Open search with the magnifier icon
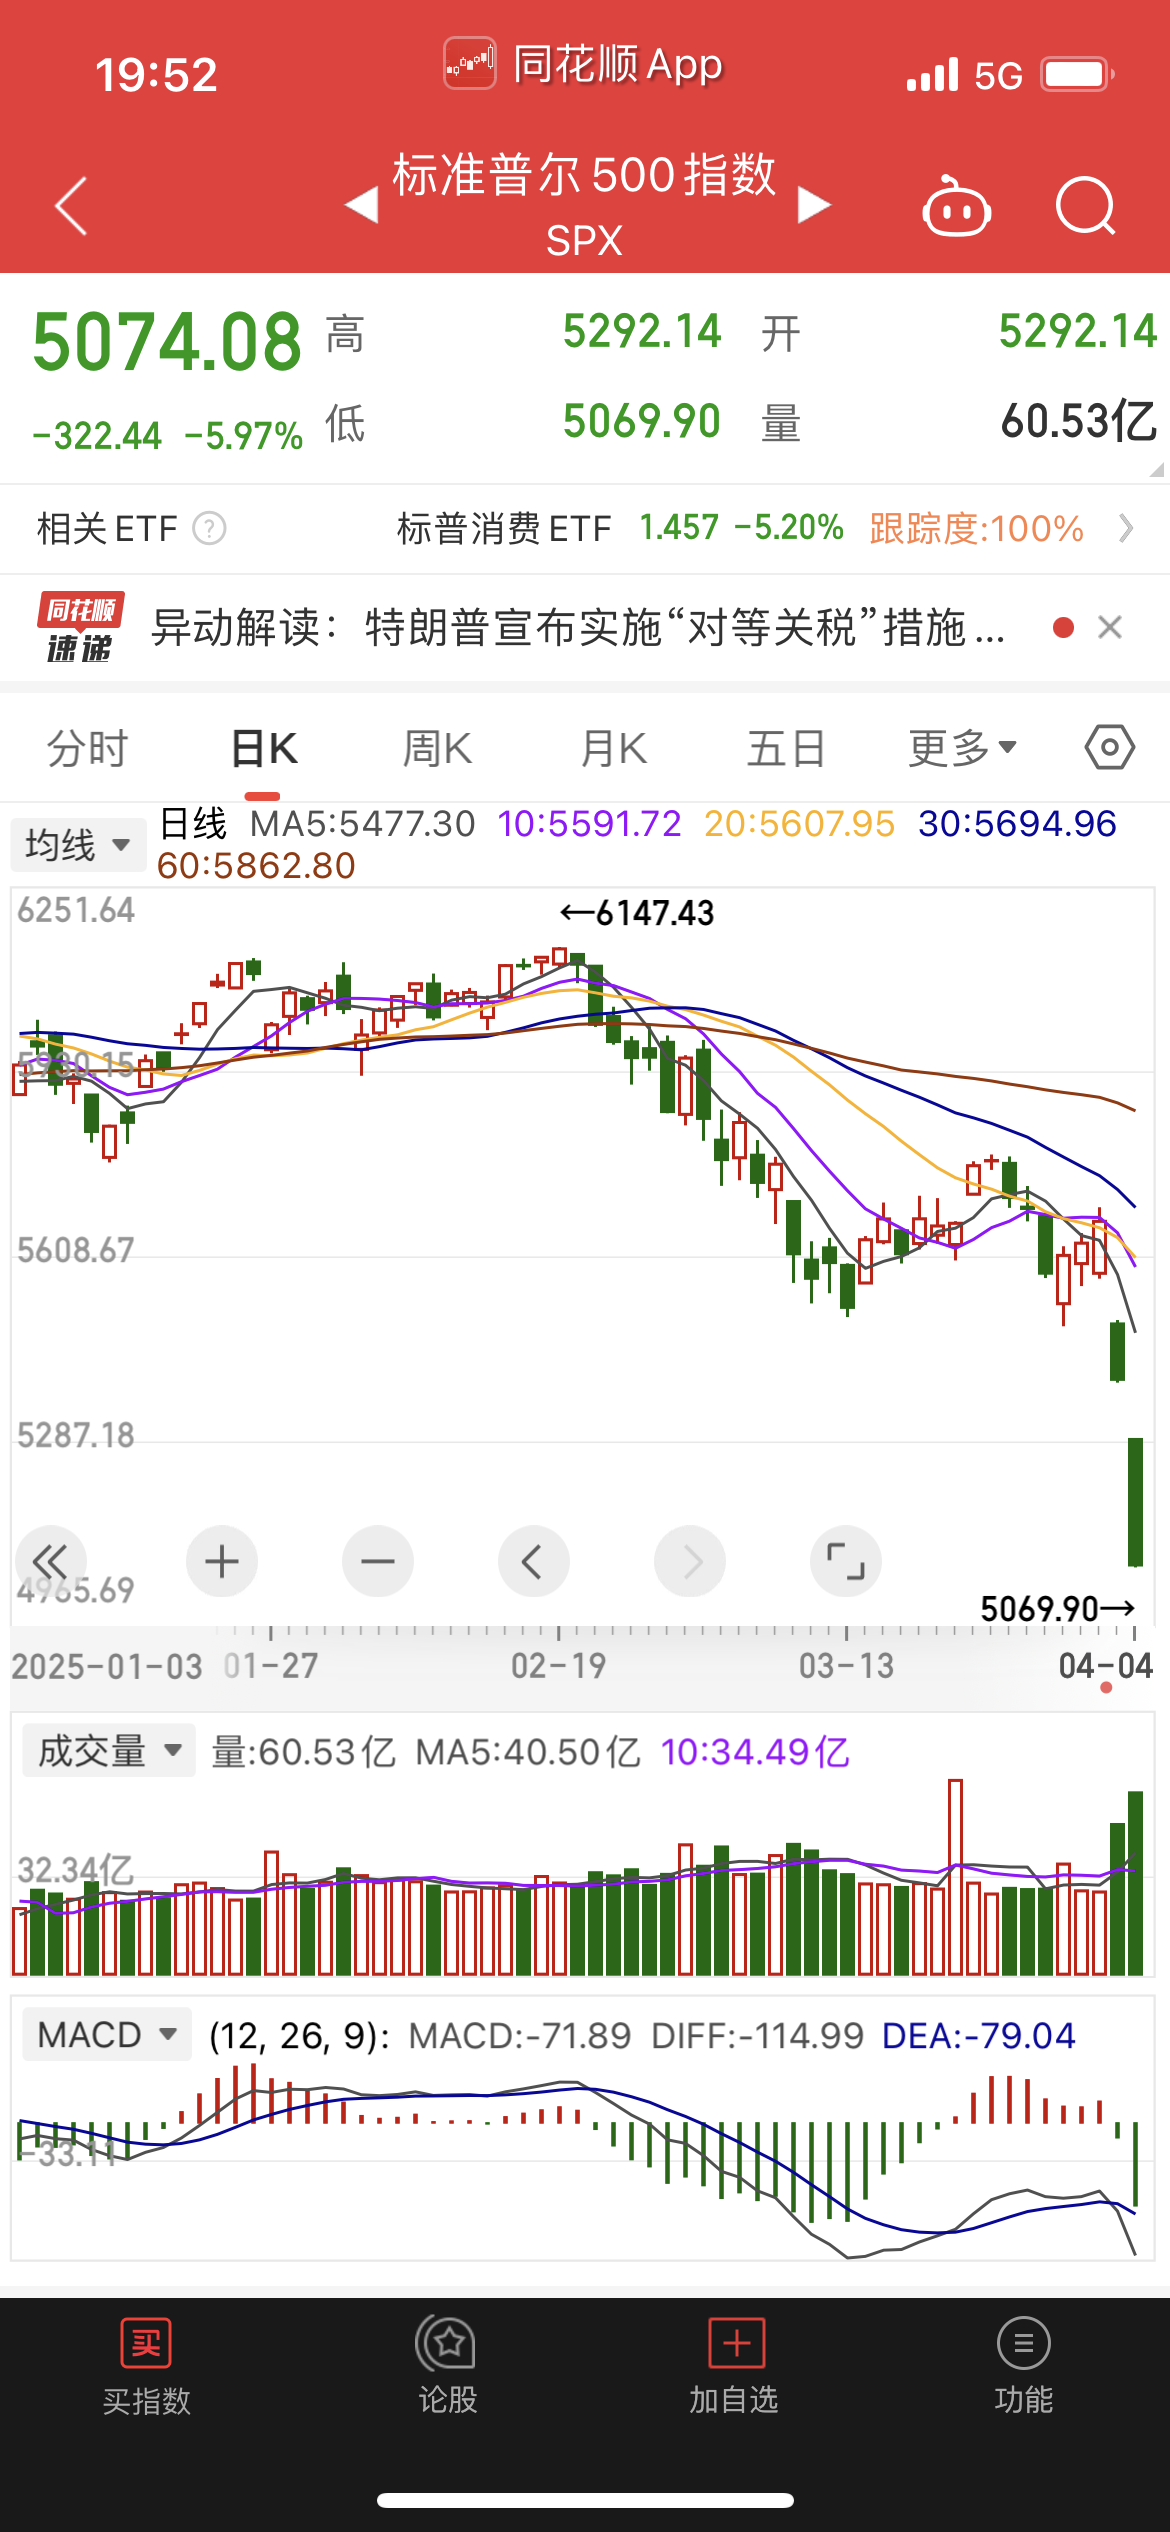 click(x=1085, y=206)
